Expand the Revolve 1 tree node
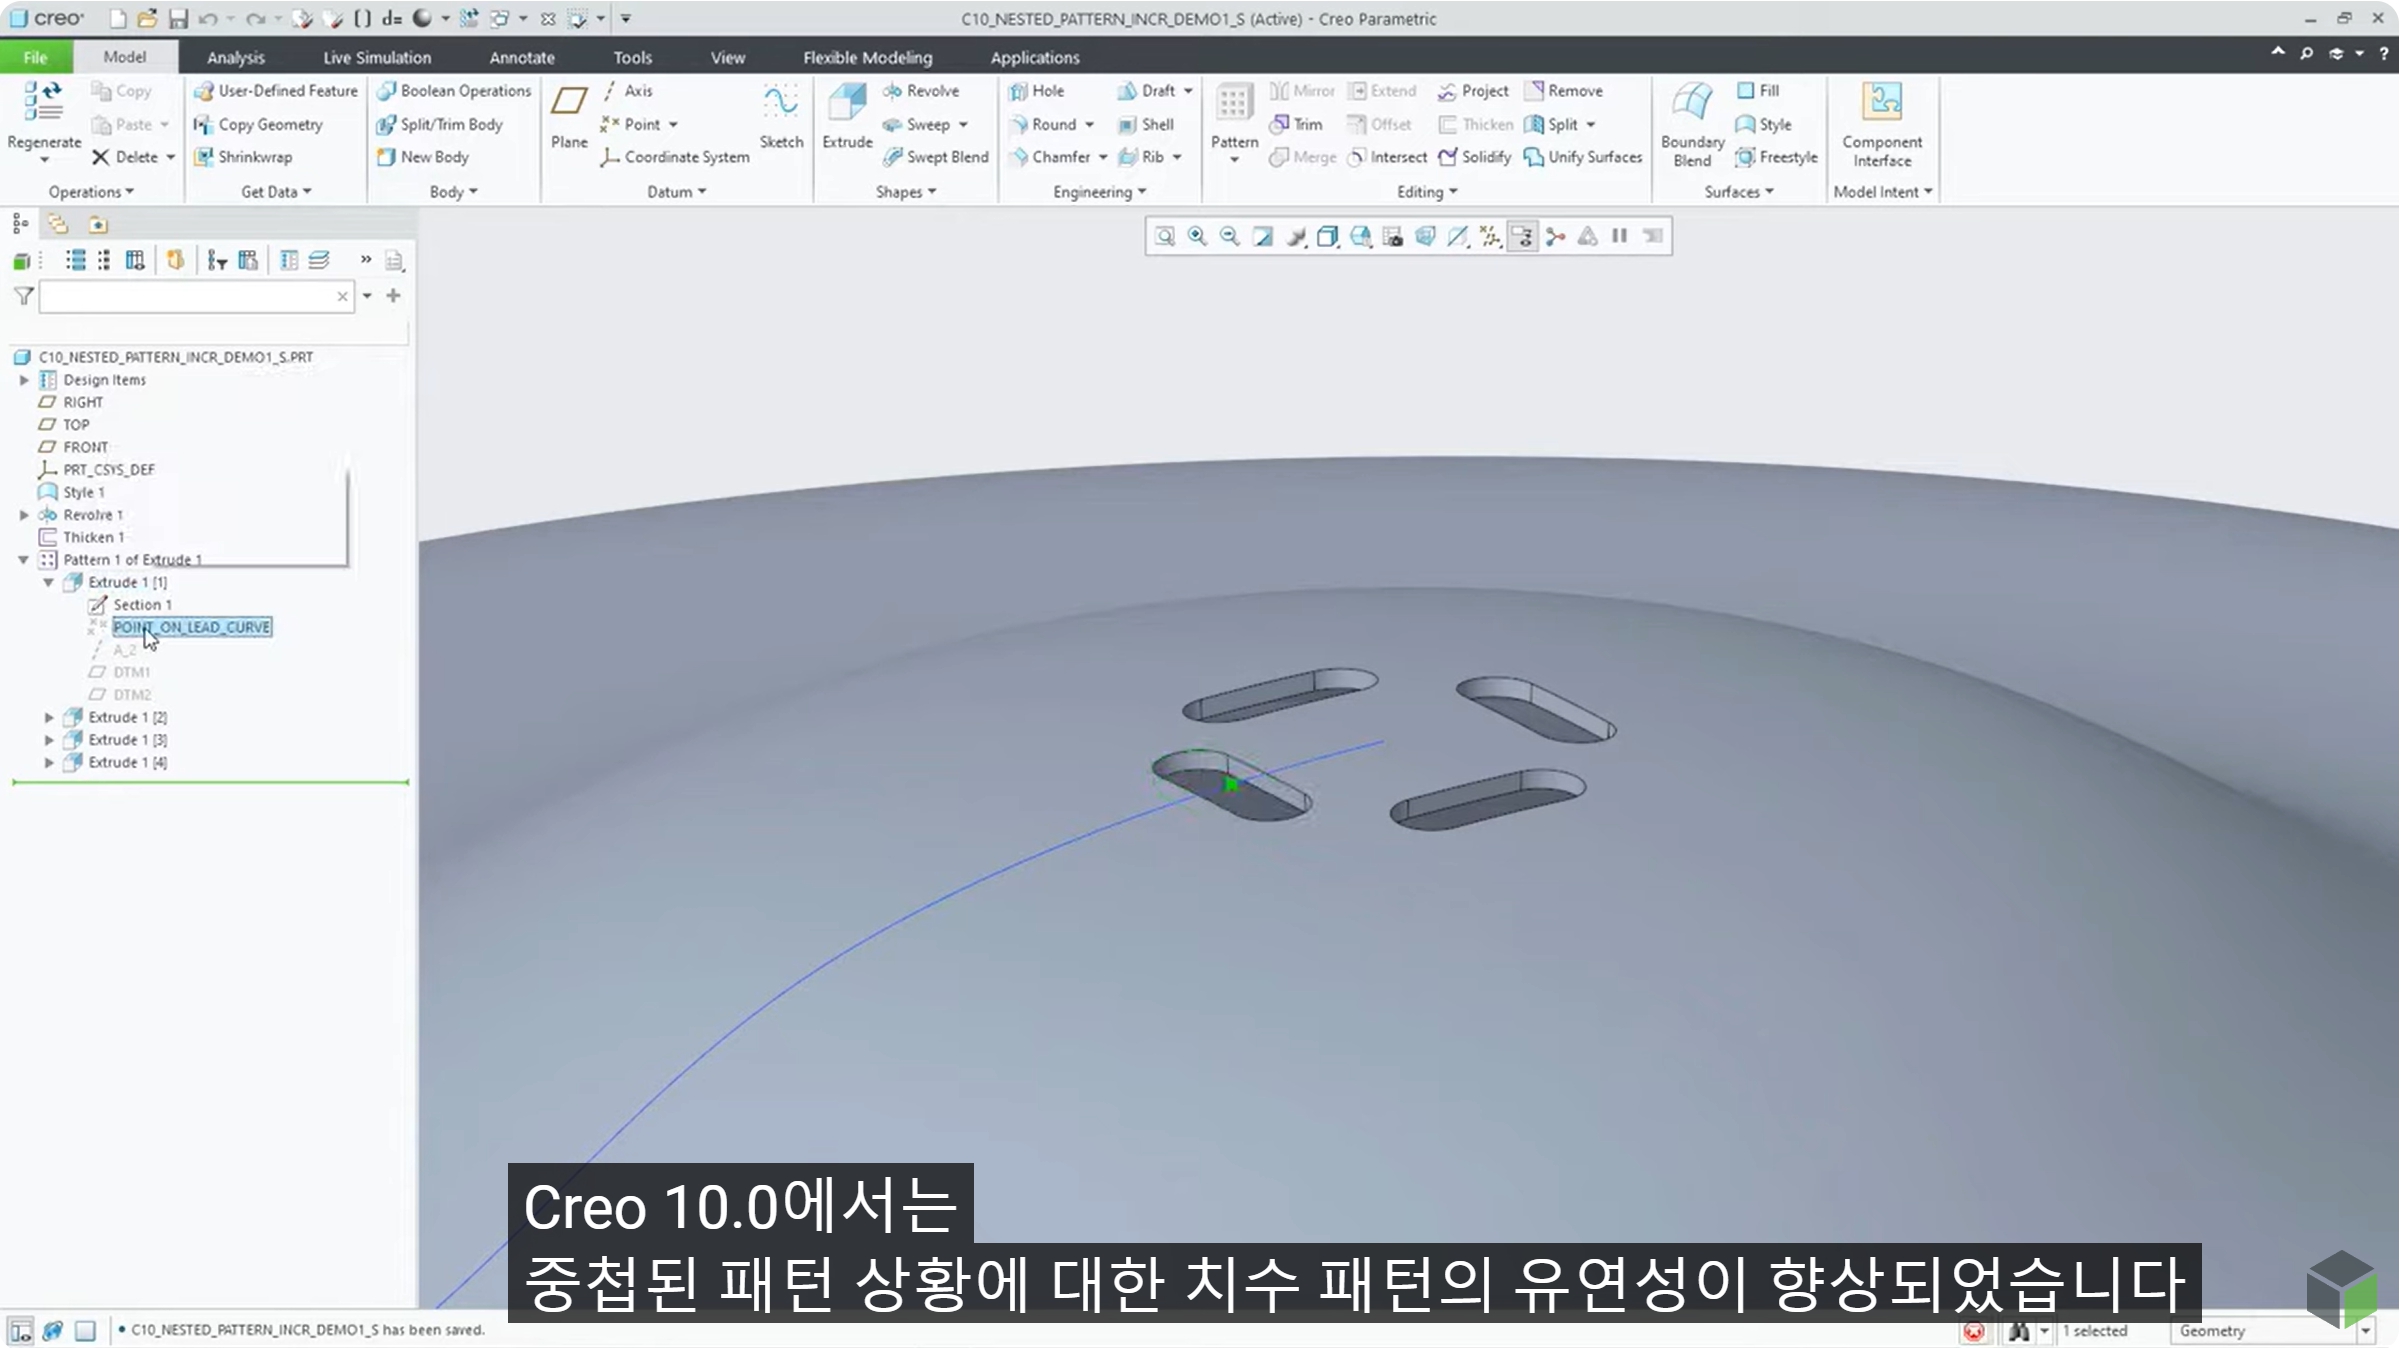The width and height of the screenshot is (2401, 1348). pos(24,515)
